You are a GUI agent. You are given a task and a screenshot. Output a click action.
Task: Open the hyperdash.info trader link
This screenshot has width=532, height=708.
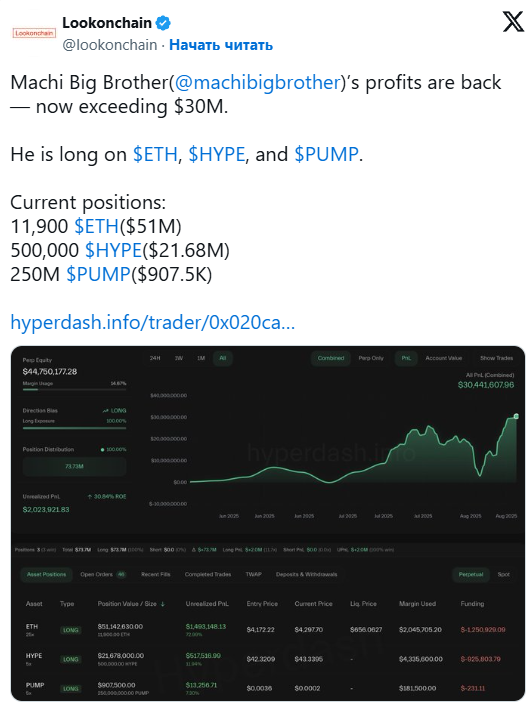[153, 322]
